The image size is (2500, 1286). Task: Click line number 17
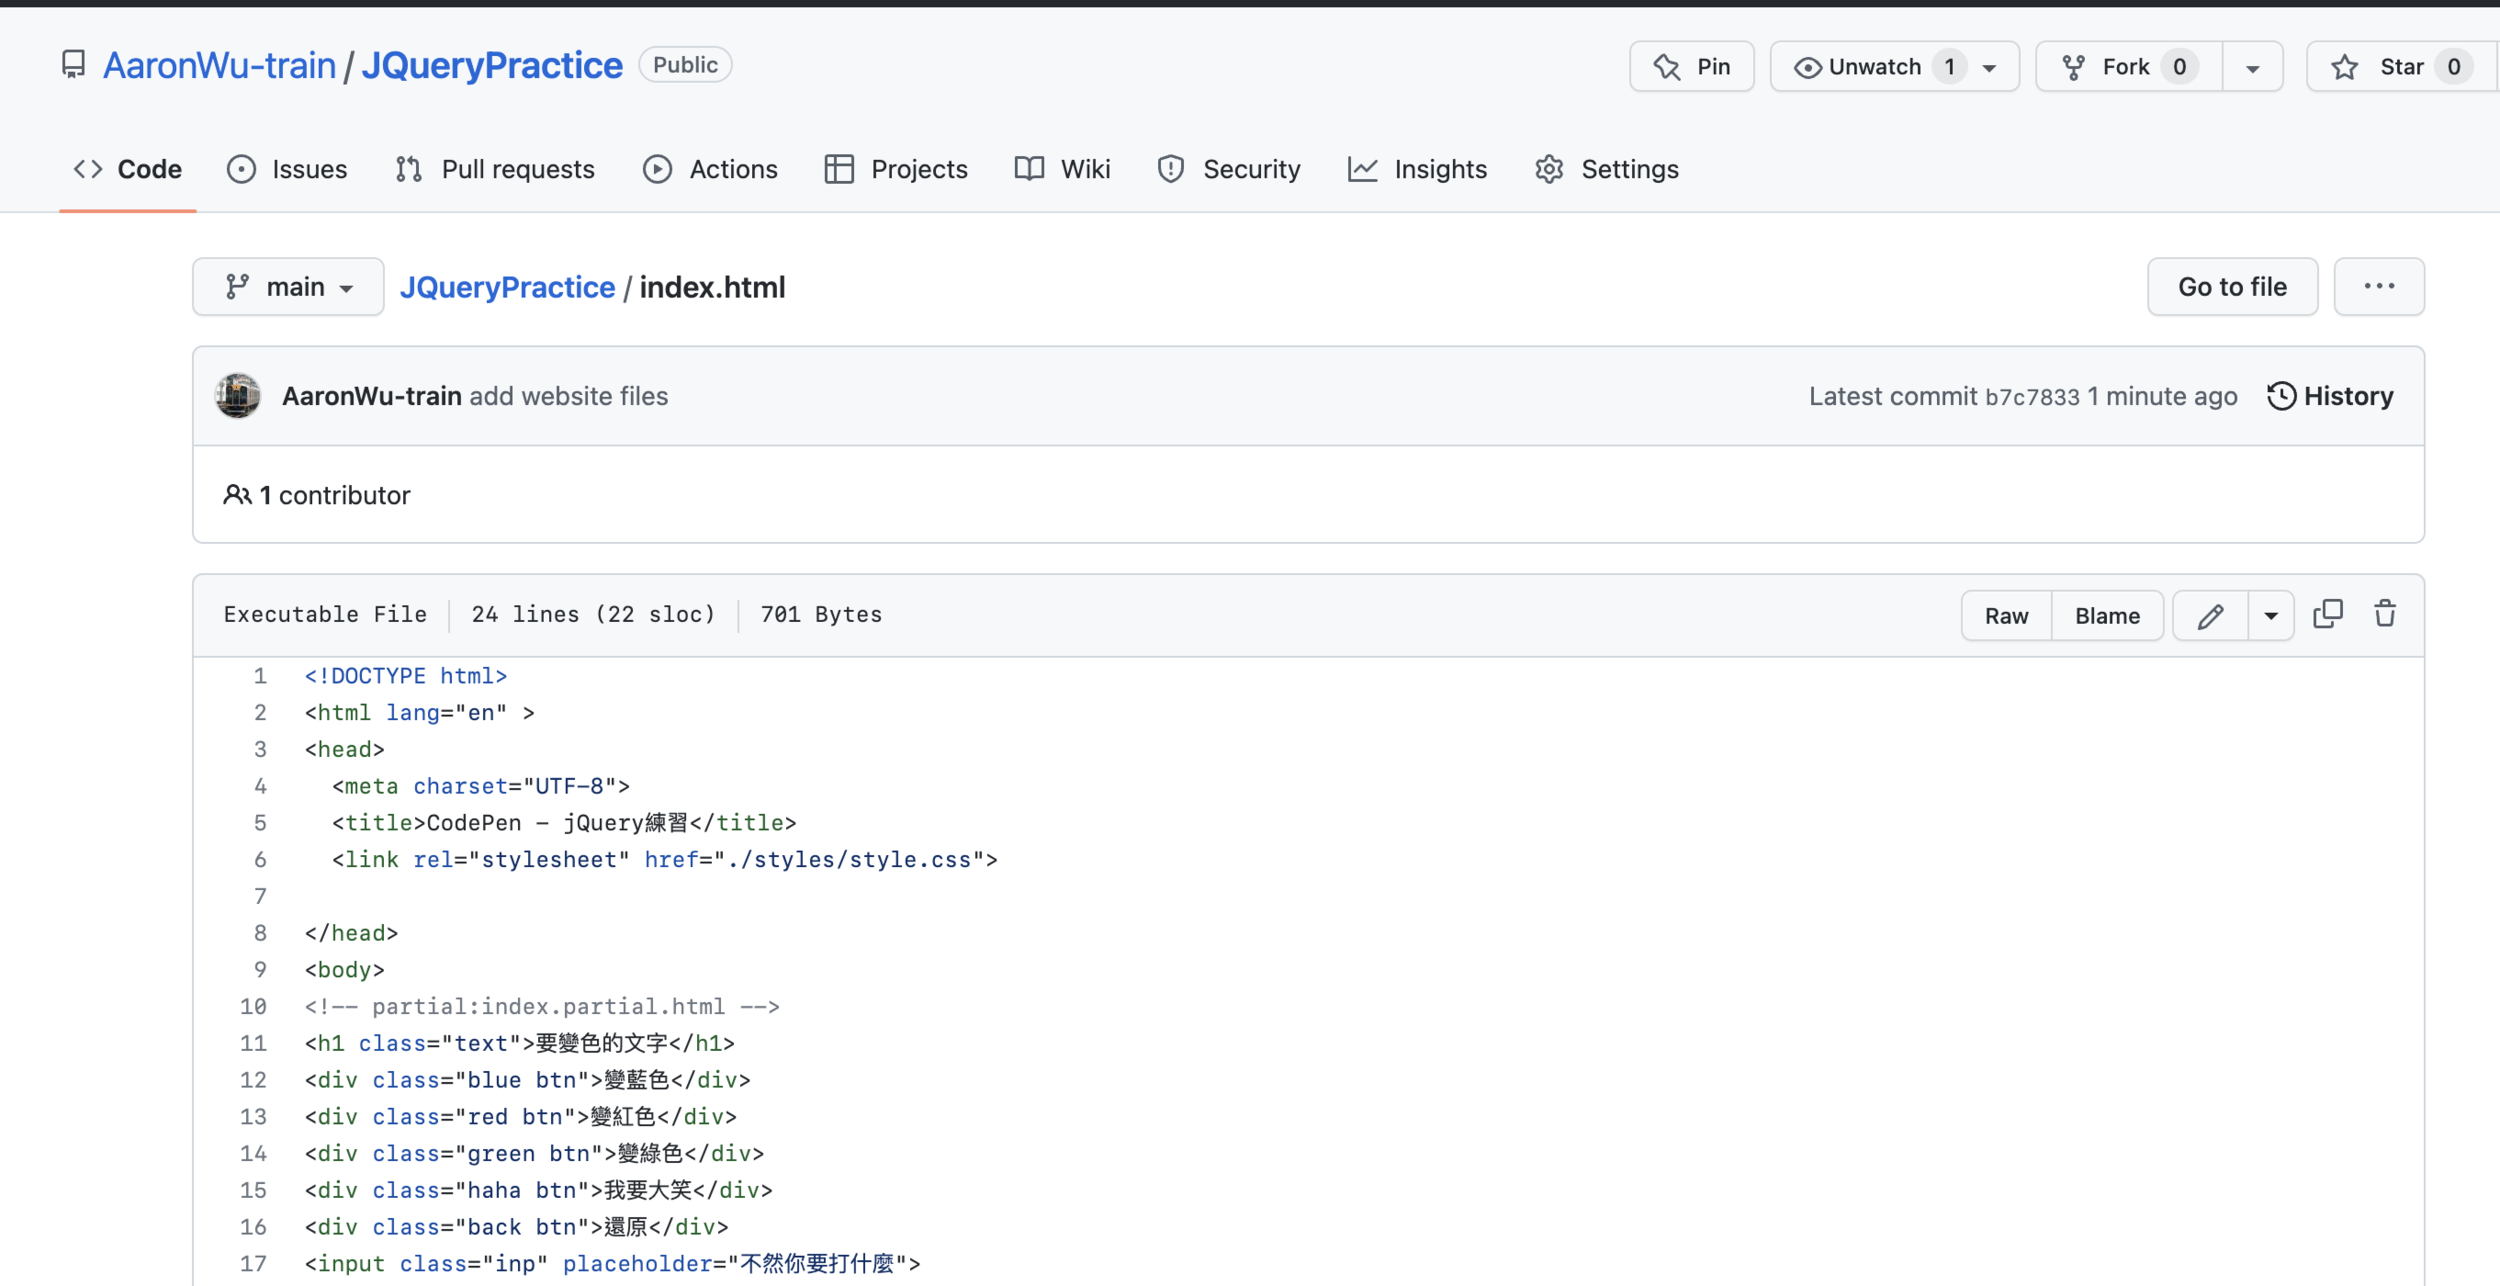coord(253,1264)
